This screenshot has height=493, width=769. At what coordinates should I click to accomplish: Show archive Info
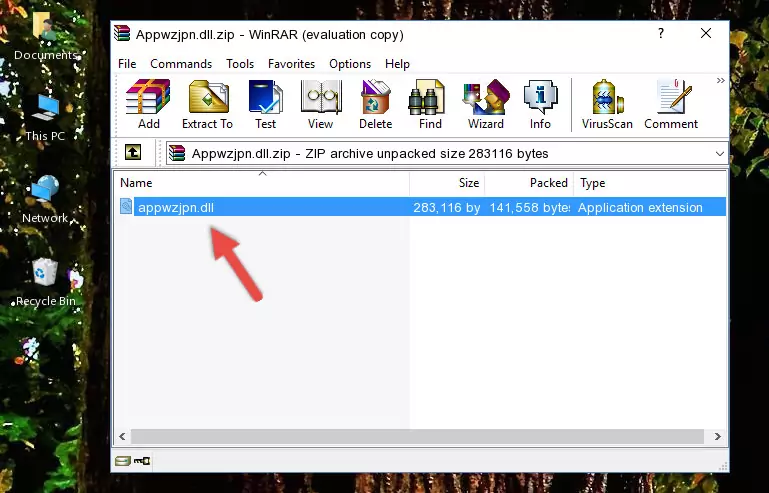(x=540, y=104)
